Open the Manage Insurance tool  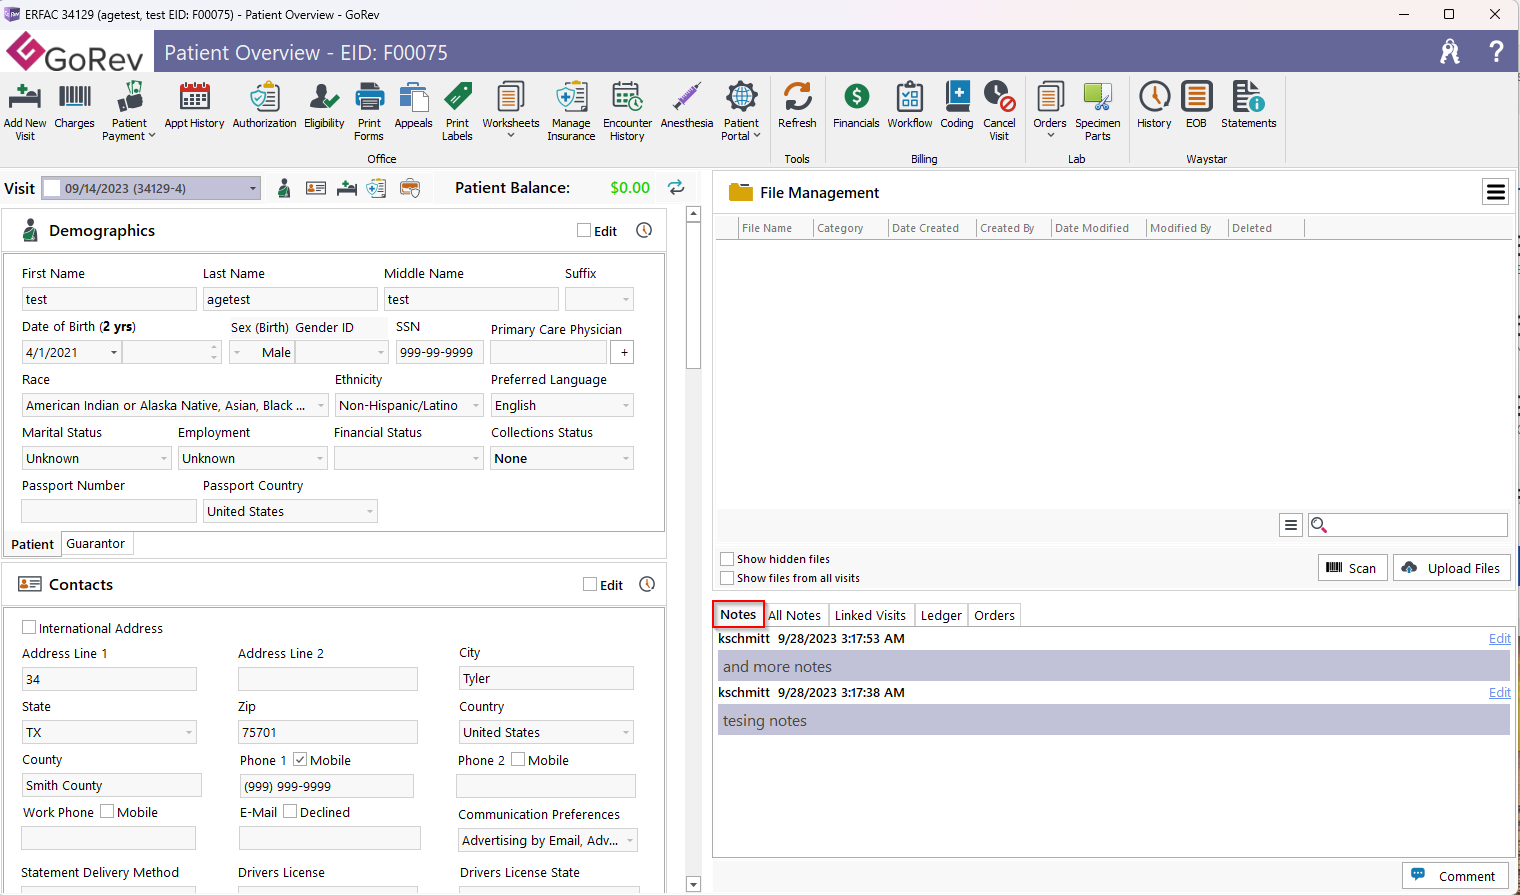click(571, 111)
